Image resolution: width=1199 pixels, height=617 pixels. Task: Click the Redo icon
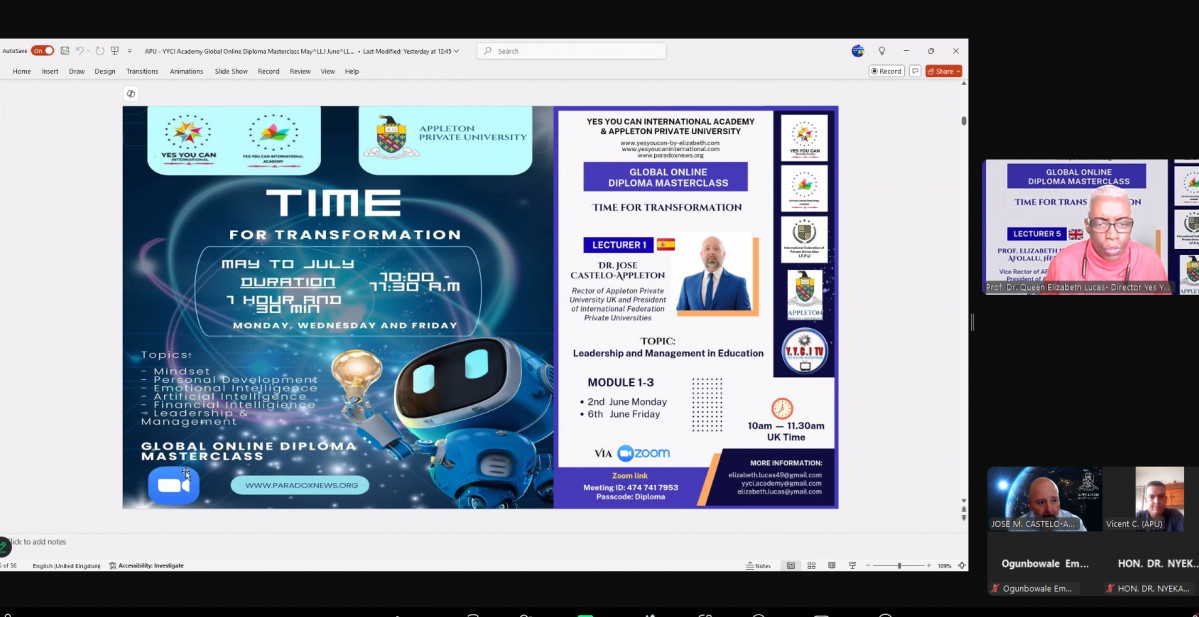(x=100, y=51)
